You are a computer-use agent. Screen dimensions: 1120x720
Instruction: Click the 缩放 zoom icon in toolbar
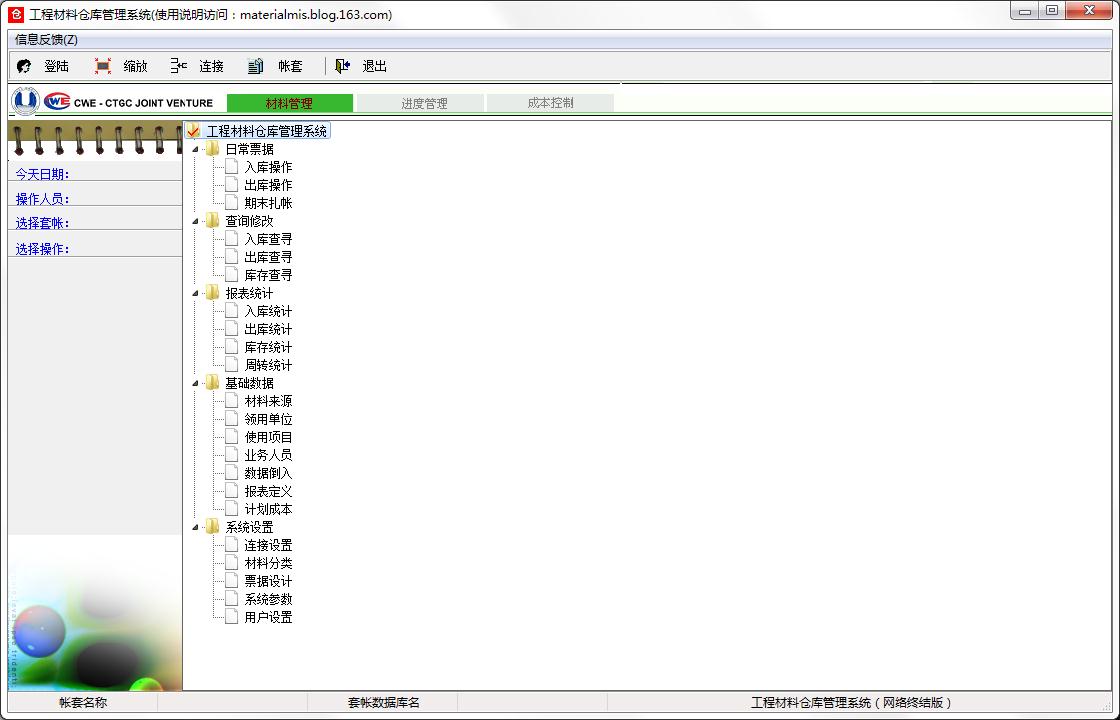point(103,66)
